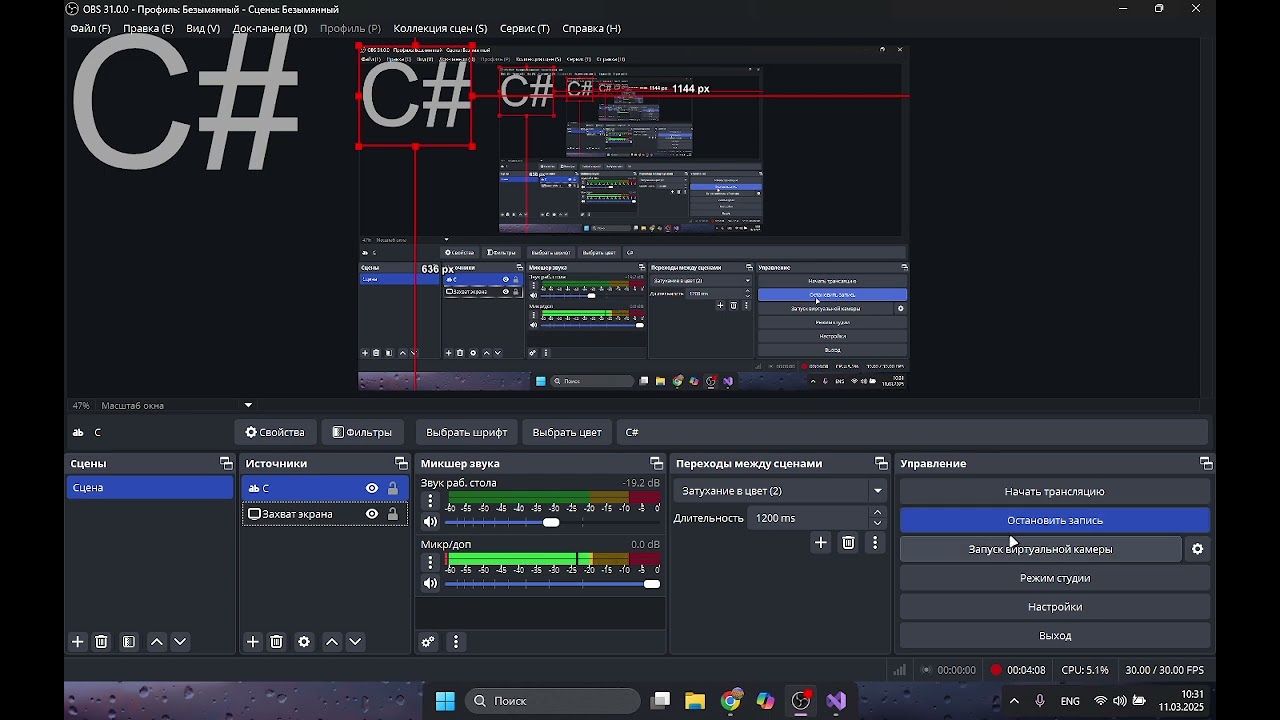Mute desktop audio speaker icon
The width and height of the screenshot is (1280, 720).
[x=430, y=522]
